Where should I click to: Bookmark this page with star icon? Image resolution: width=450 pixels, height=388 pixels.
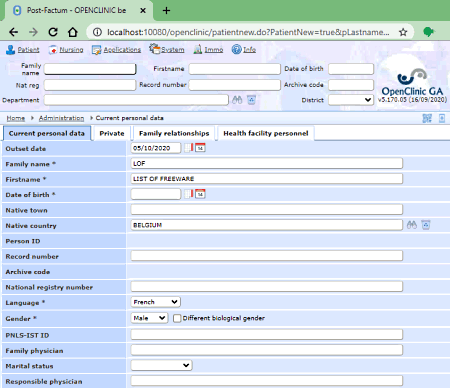click(403, 32)
